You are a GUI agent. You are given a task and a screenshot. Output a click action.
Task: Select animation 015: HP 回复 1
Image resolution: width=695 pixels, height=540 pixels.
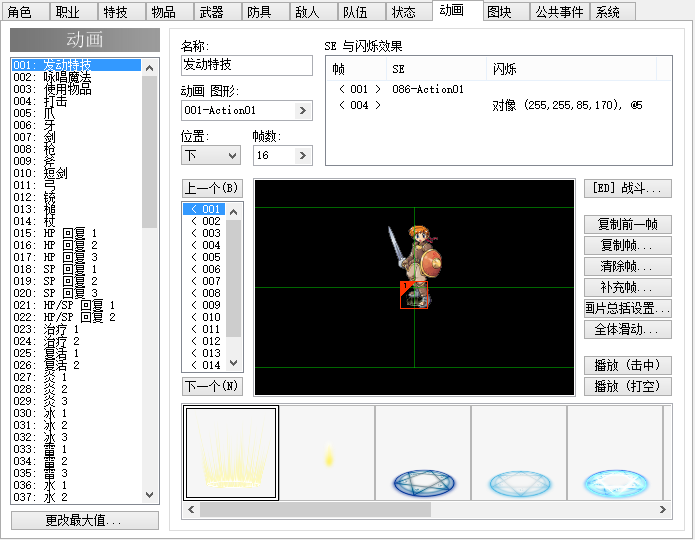point(76,233)
